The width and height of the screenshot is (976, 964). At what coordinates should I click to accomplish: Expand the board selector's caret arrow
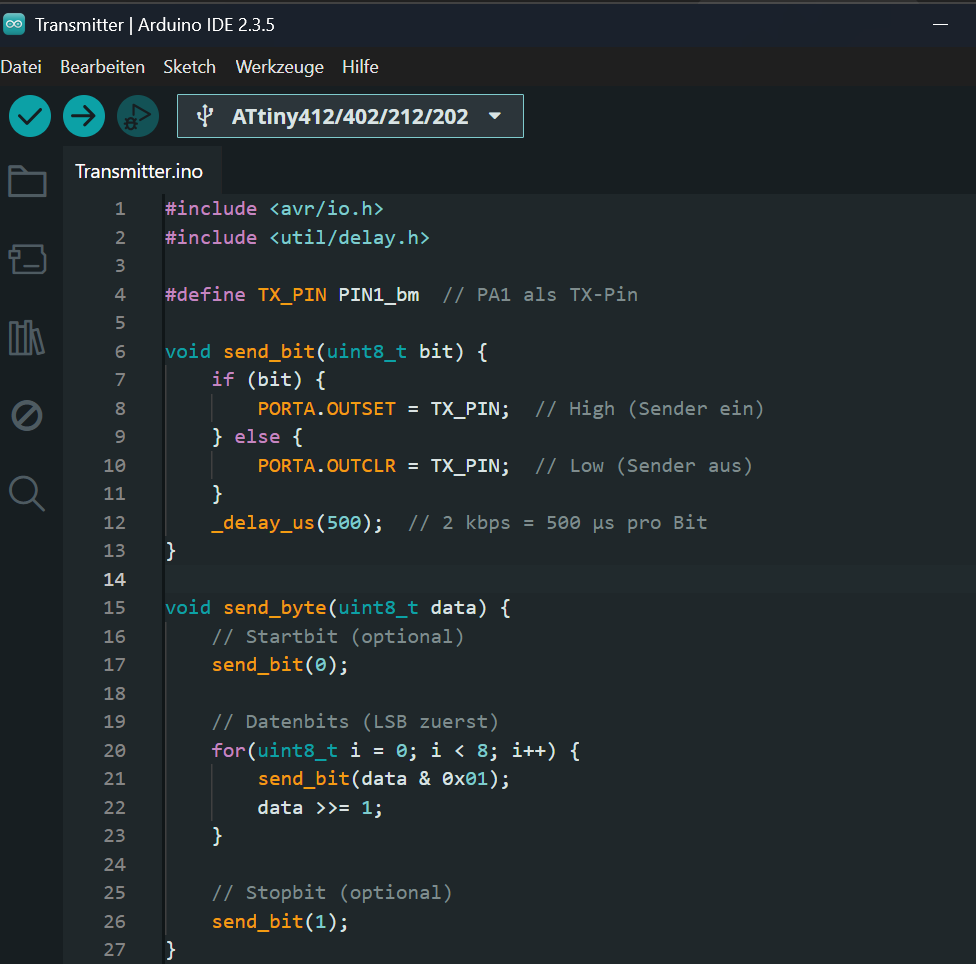point(494,116)
